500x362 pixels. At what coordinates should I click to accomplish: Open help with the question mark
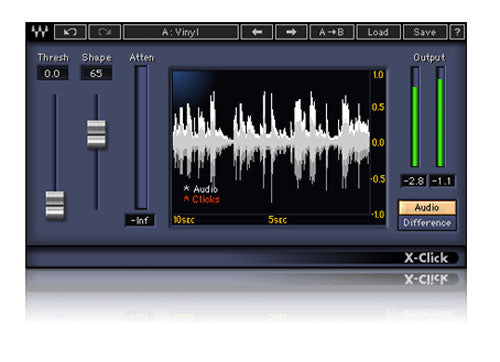coord(457,32)
